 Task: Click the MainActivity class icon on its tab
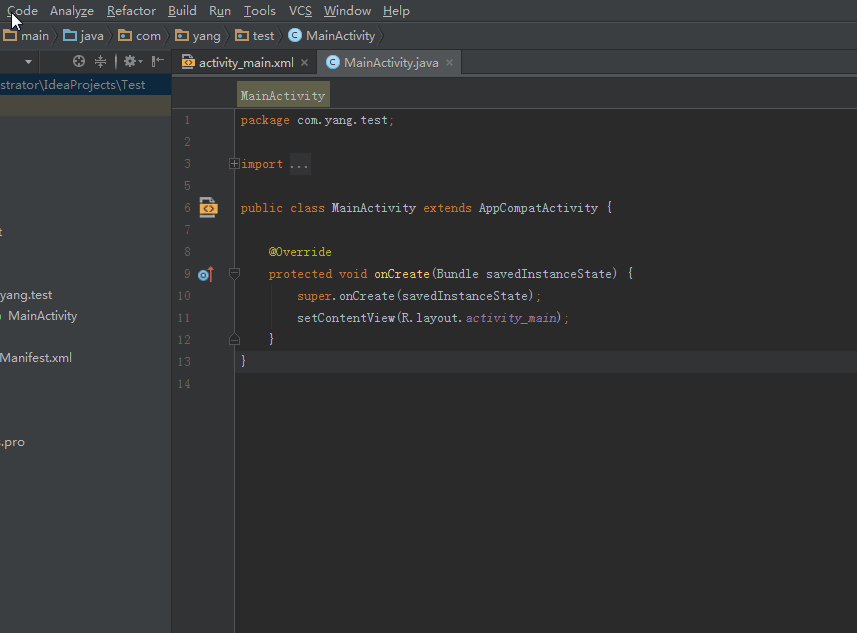(331, 61)
